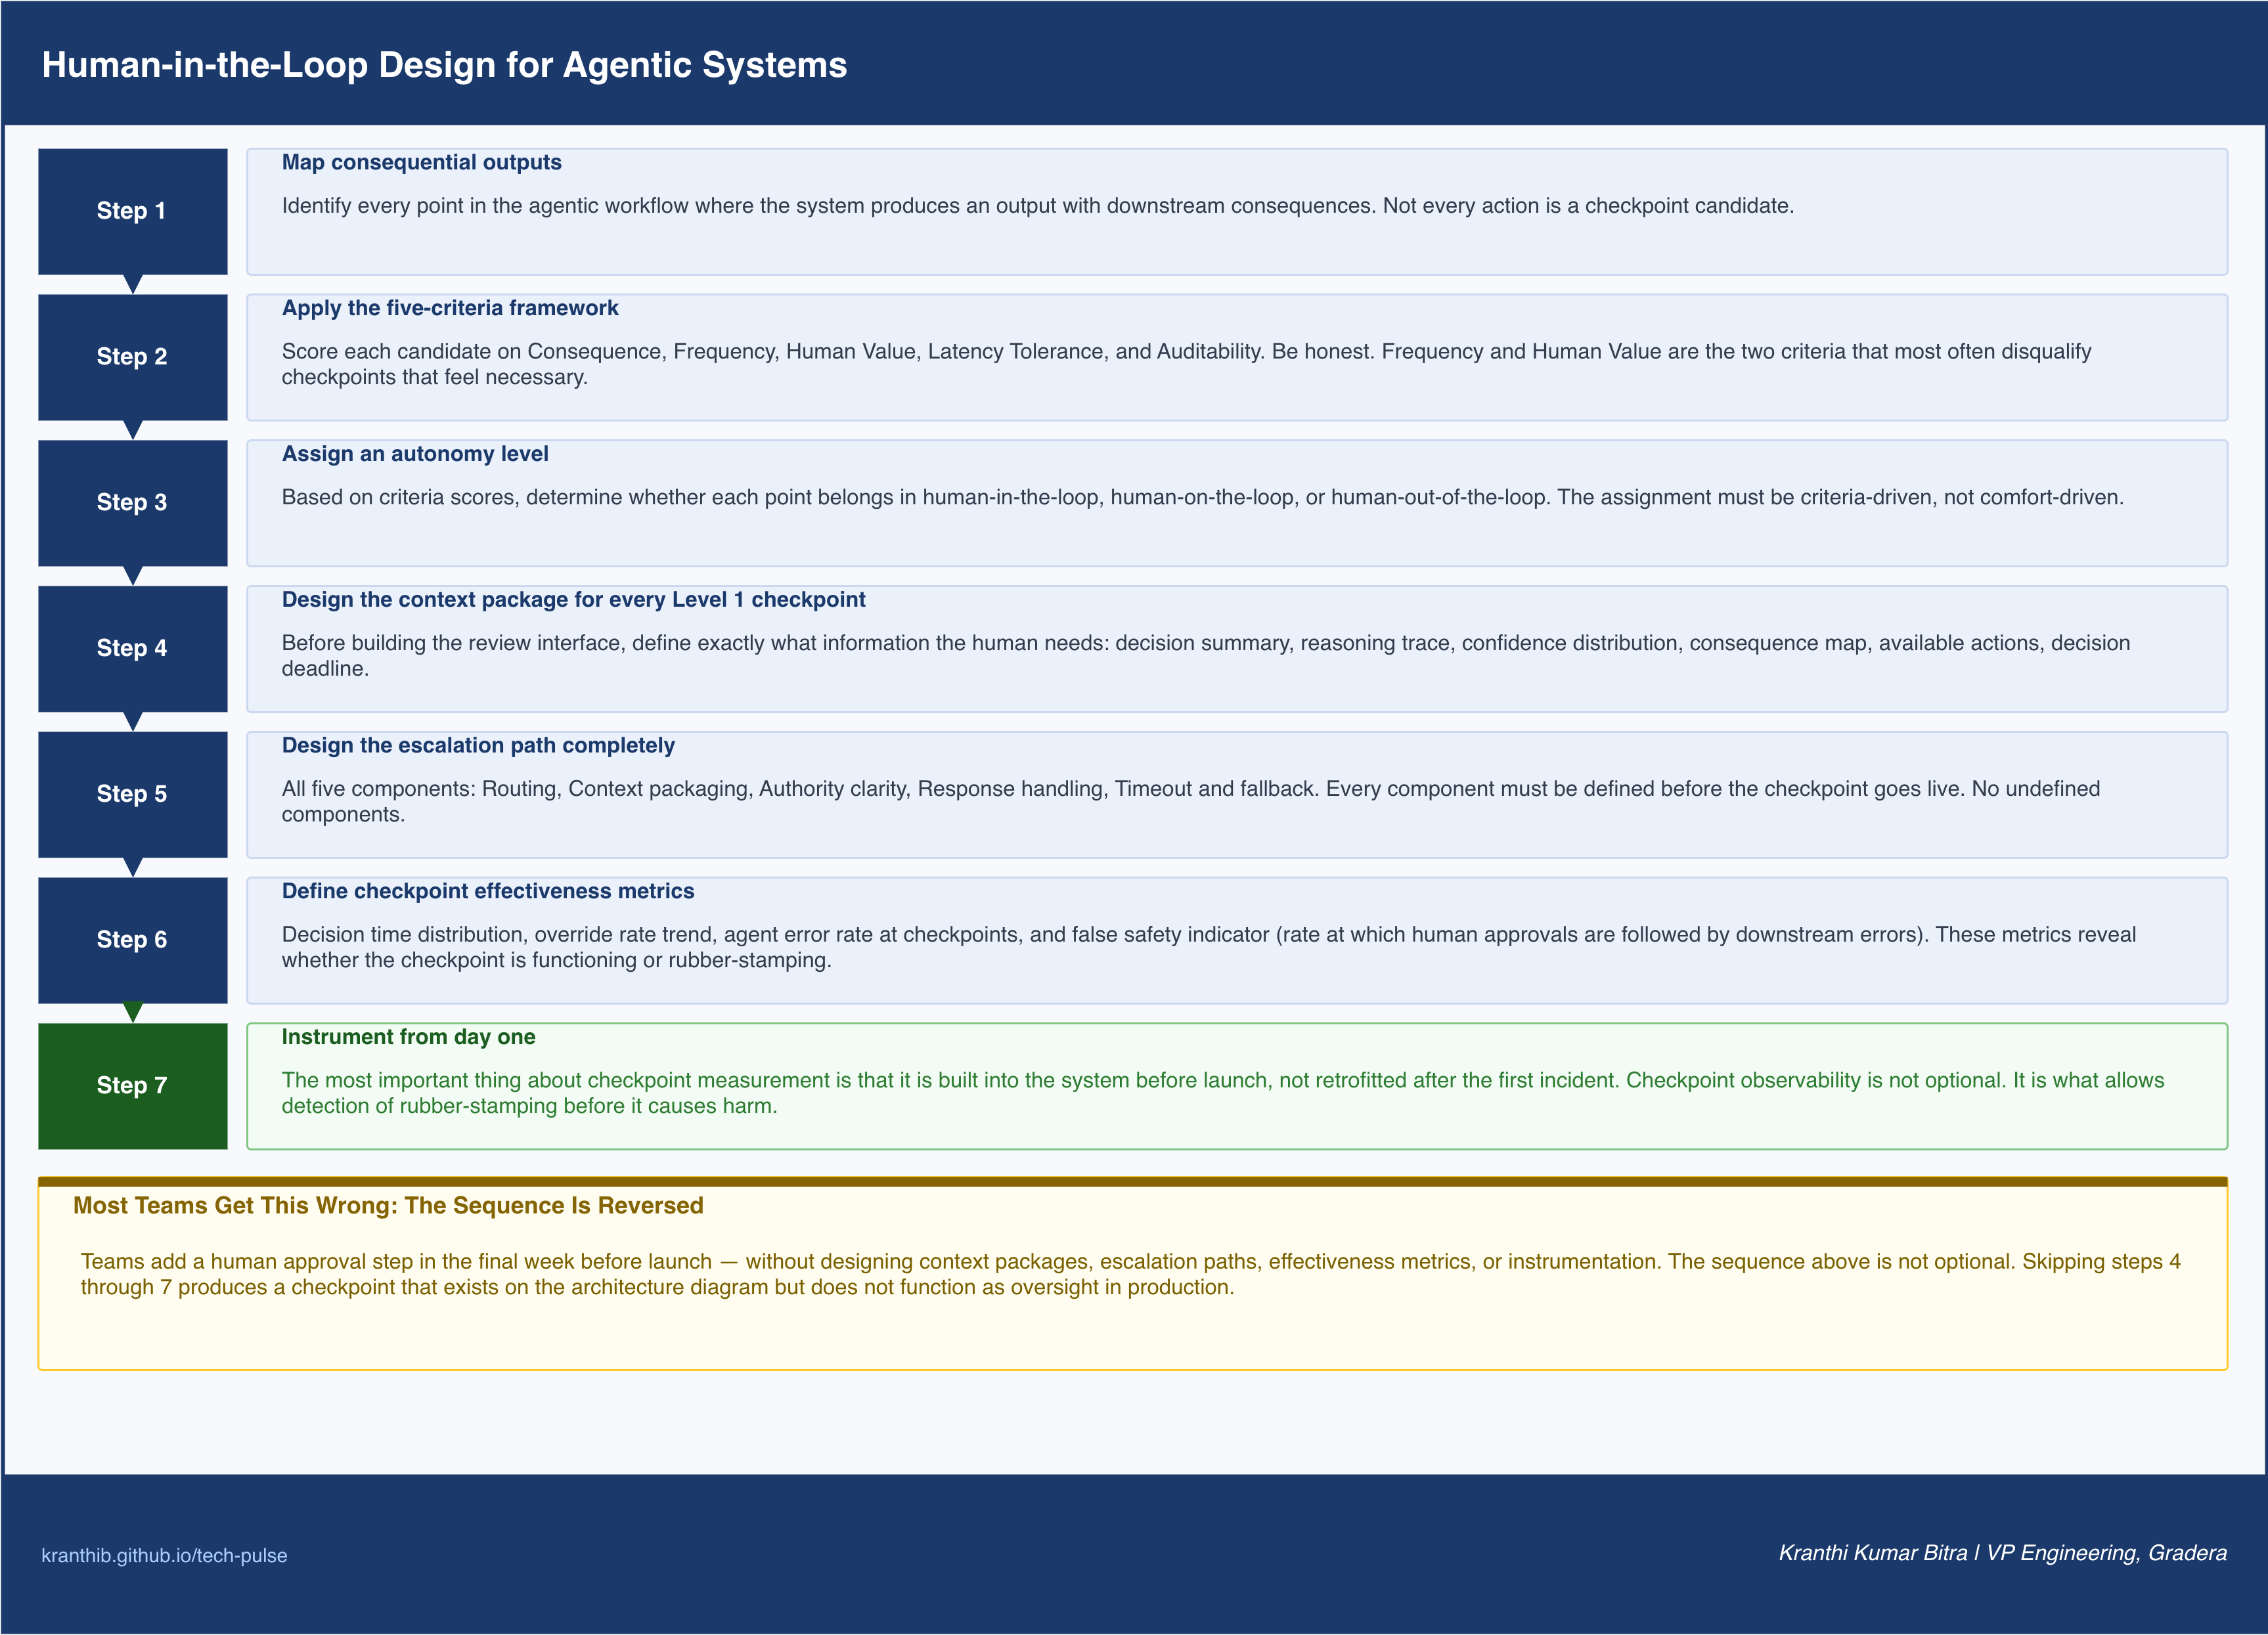Click the Step 3 box
2268x1635 pixels.
pos(133,503)
